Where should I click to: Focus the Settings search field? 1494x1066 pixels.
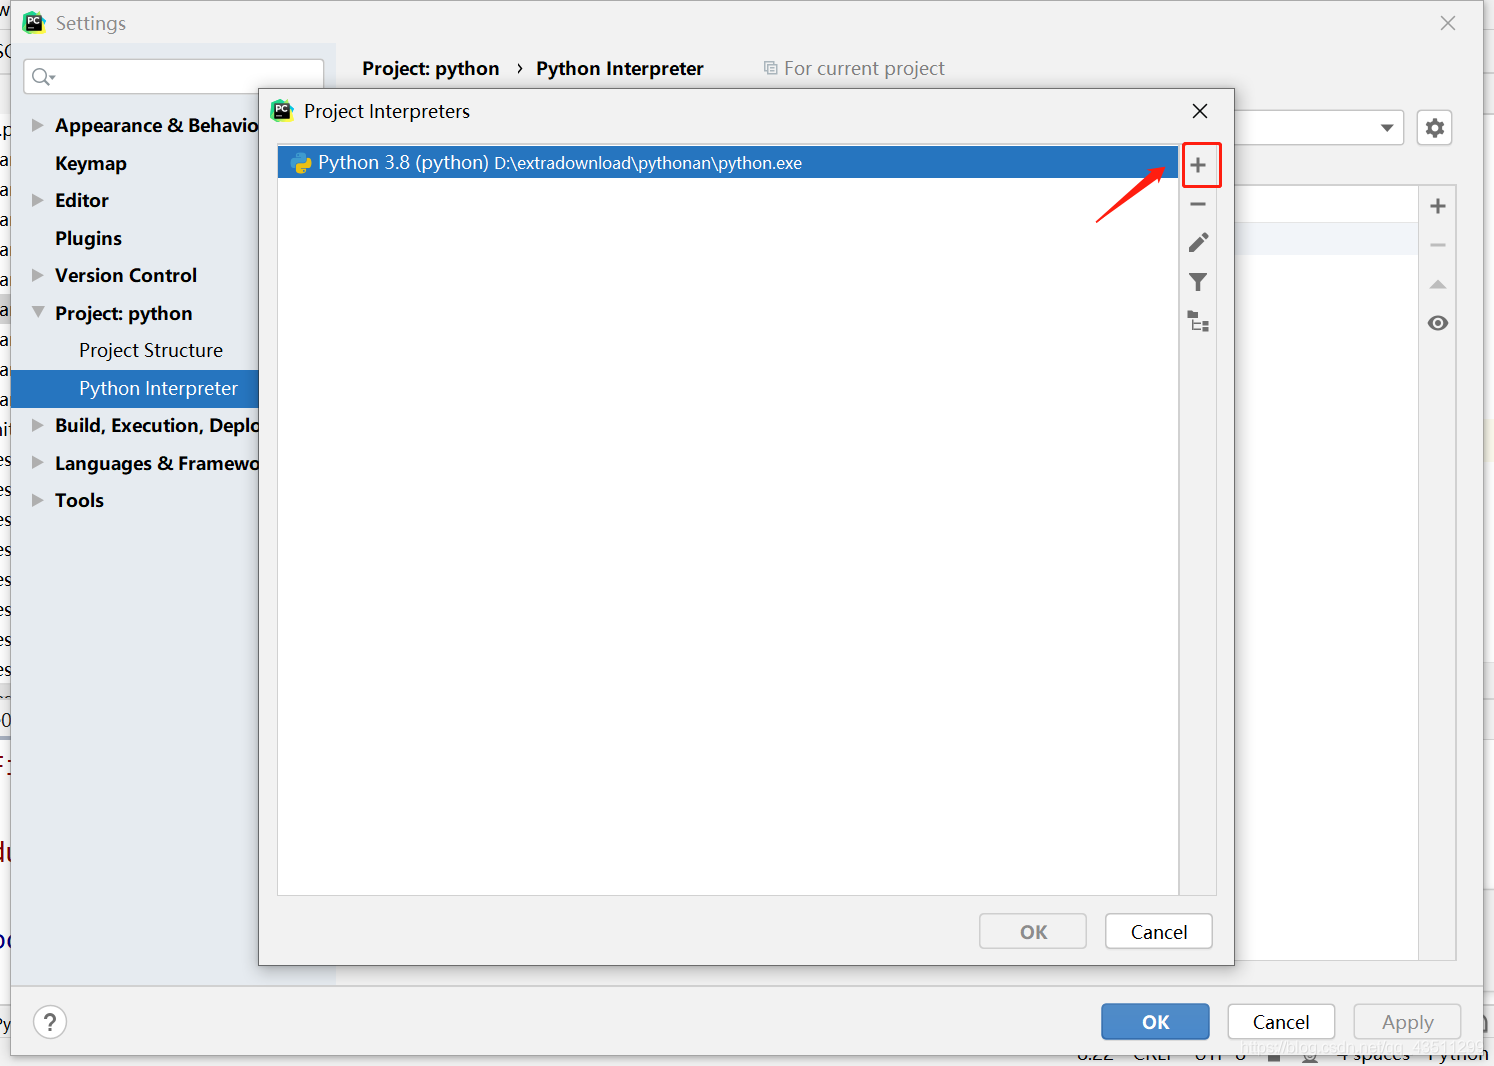(x=173, y=77)
